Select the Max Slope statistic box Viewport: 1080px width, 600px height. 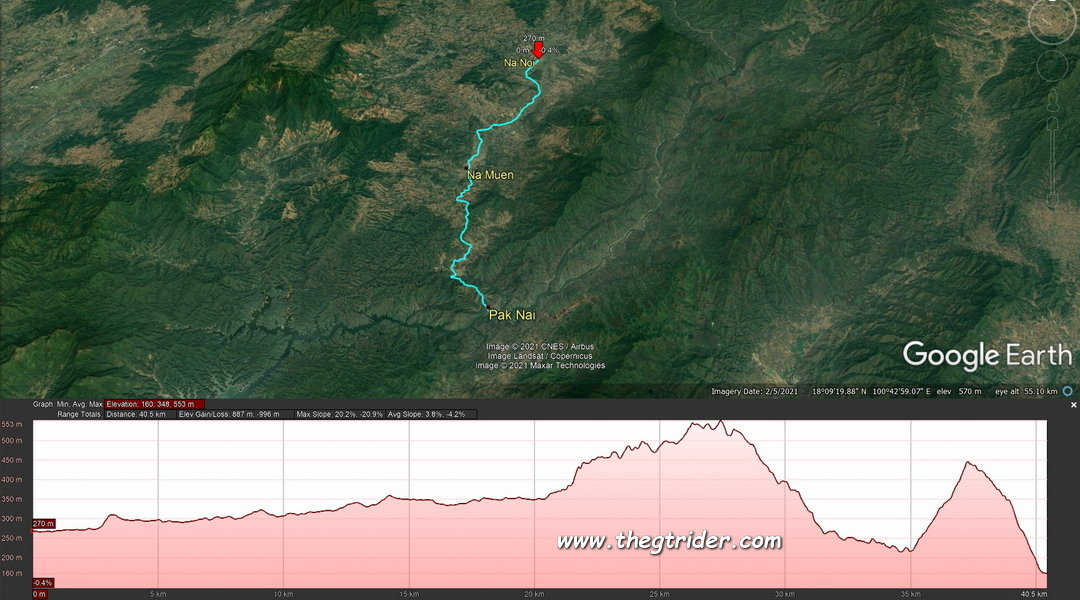pos(340,415)
